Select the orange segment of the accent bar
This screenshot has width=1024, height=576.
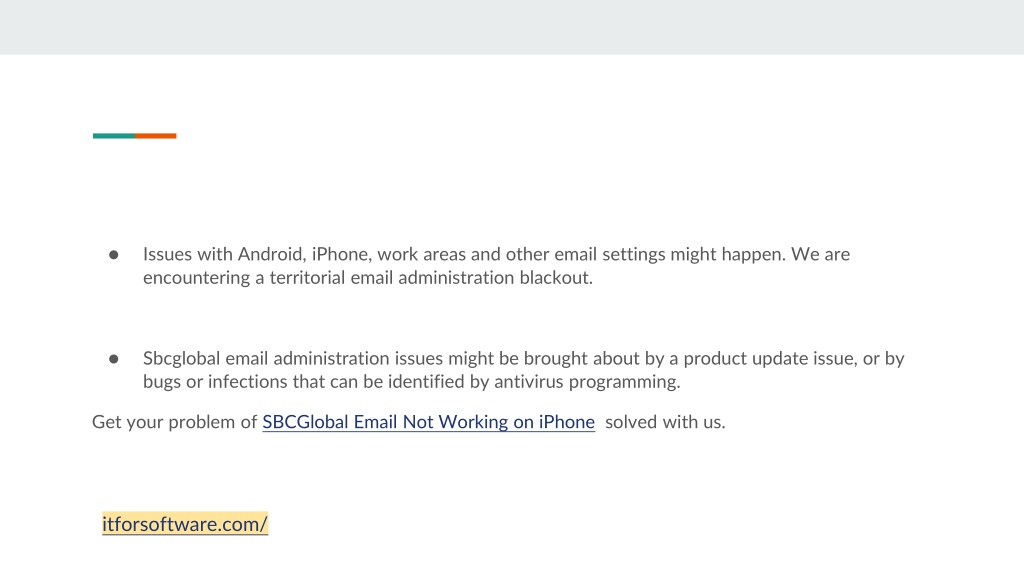[155, 136]
